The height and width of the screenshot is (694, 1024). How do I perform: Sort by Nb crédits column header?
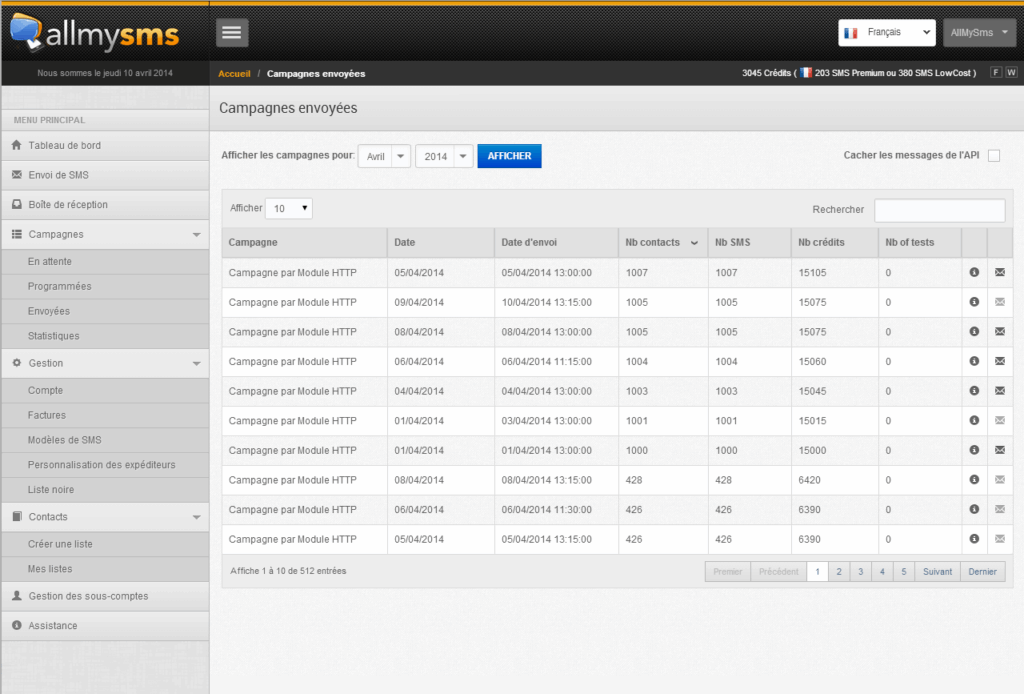834,242
